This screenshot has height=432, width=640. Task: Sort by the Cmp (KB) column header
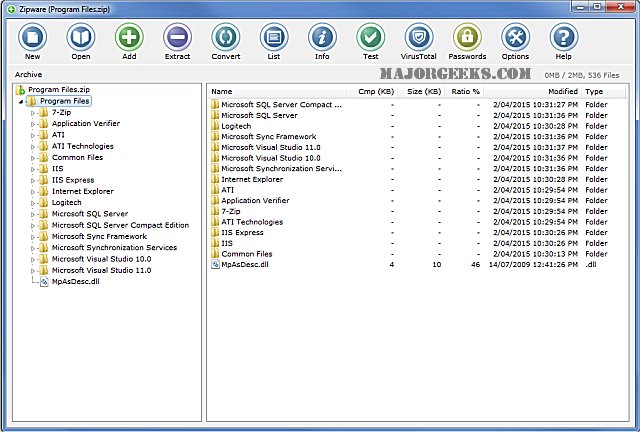(x=372, y=91)
